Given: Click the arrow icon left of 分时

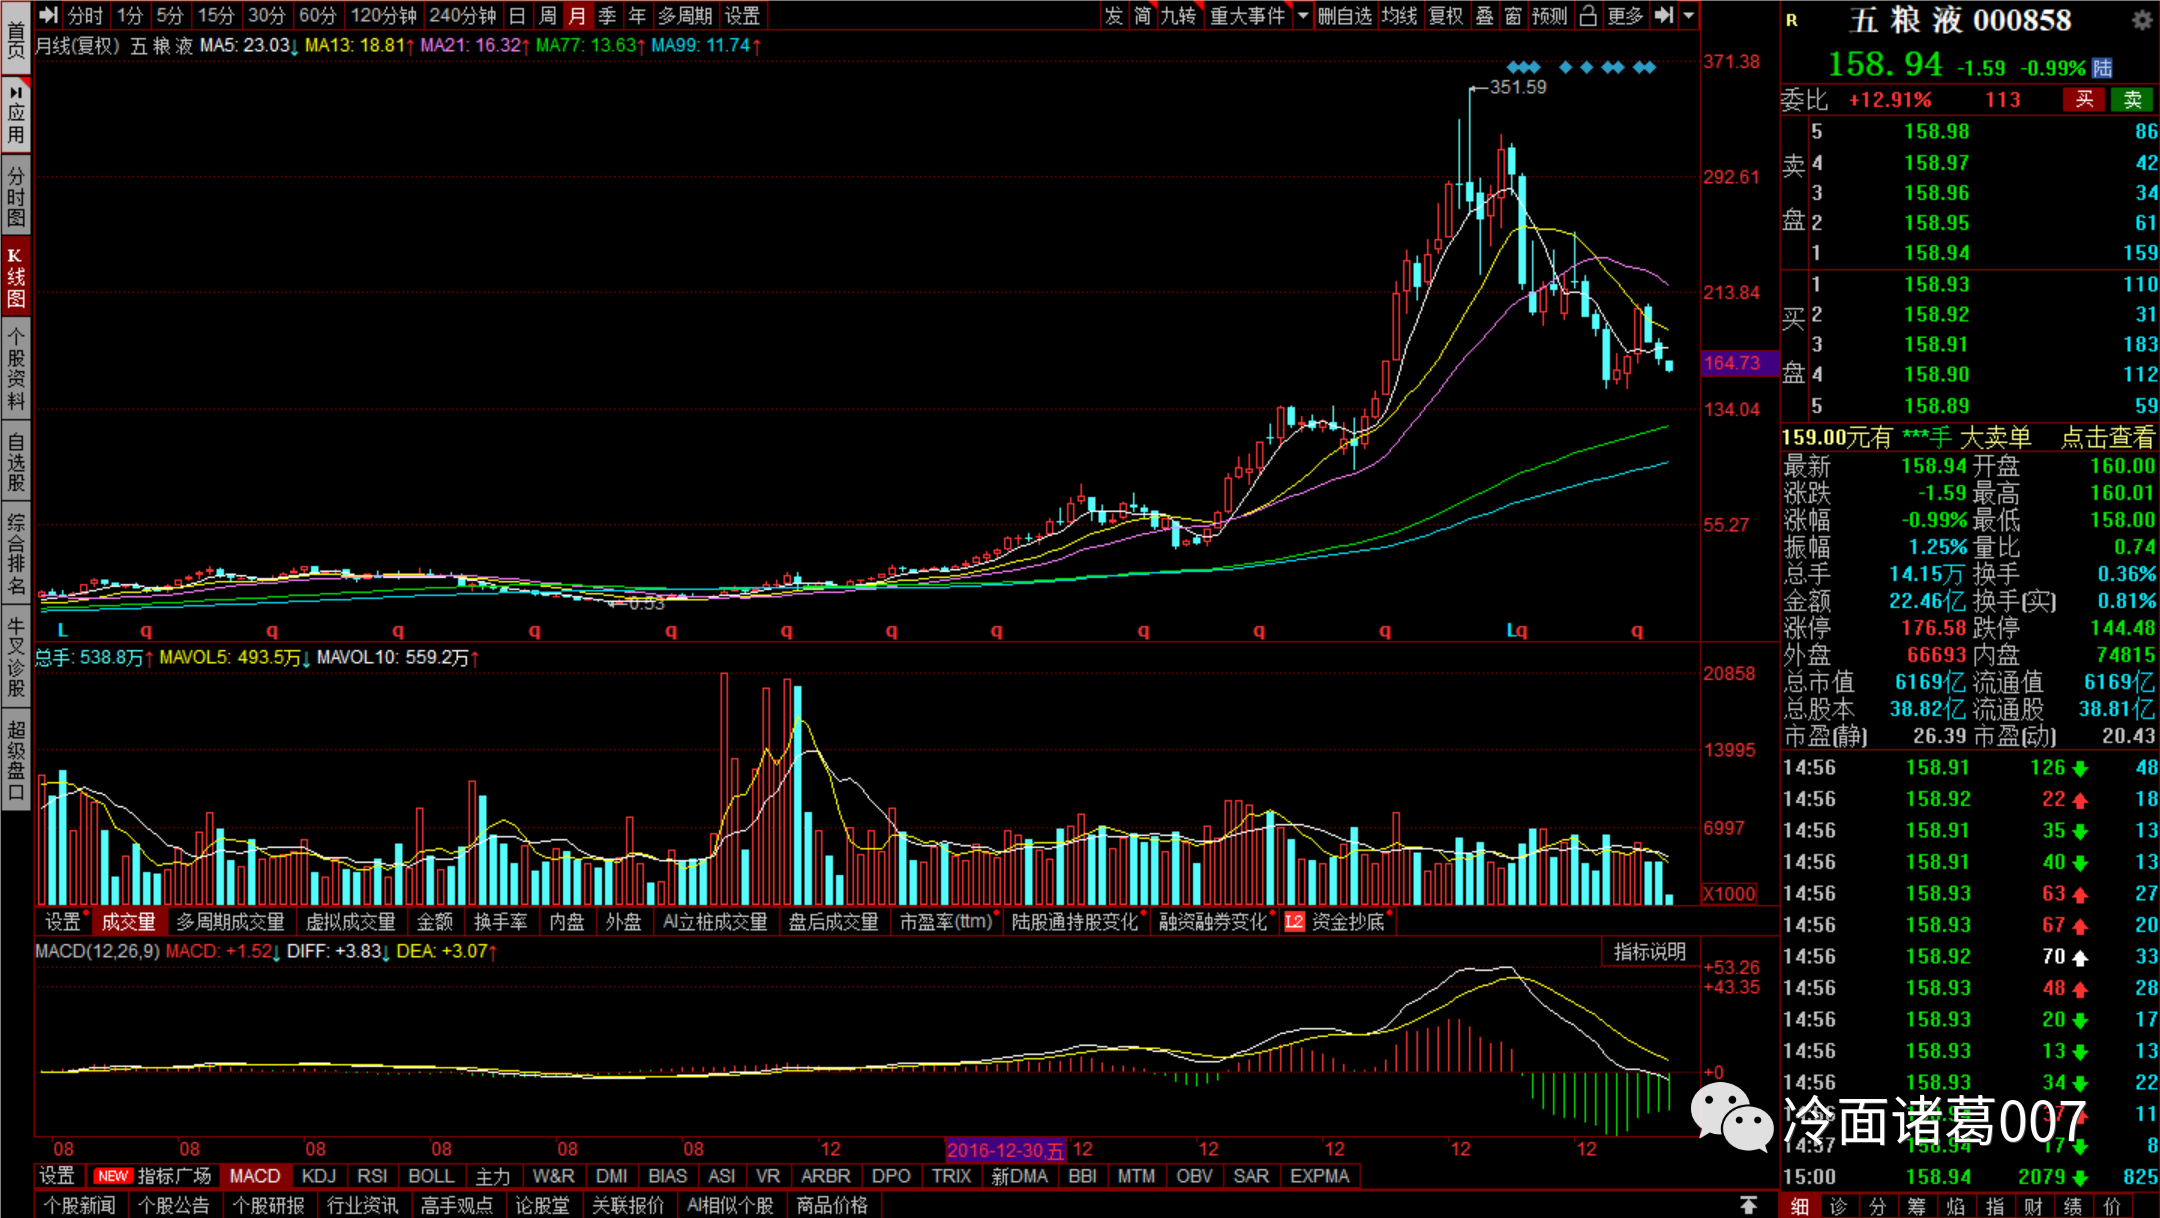Looking at the screenshot, I should (48, 16).
